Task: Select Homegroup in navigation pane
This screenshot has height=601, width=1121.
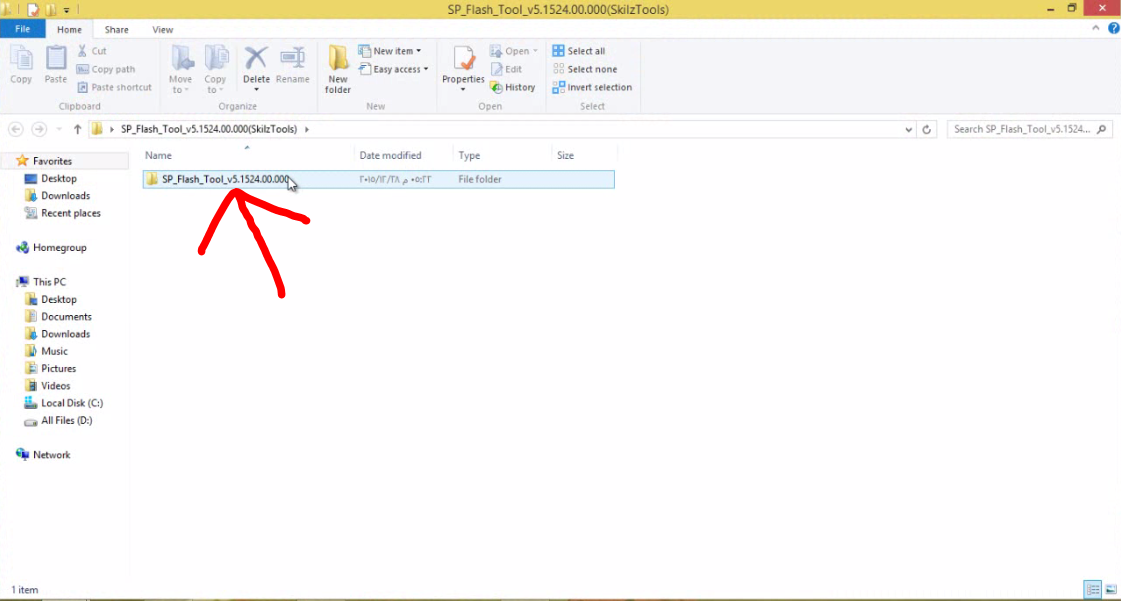Action: (x=59, y=247)
